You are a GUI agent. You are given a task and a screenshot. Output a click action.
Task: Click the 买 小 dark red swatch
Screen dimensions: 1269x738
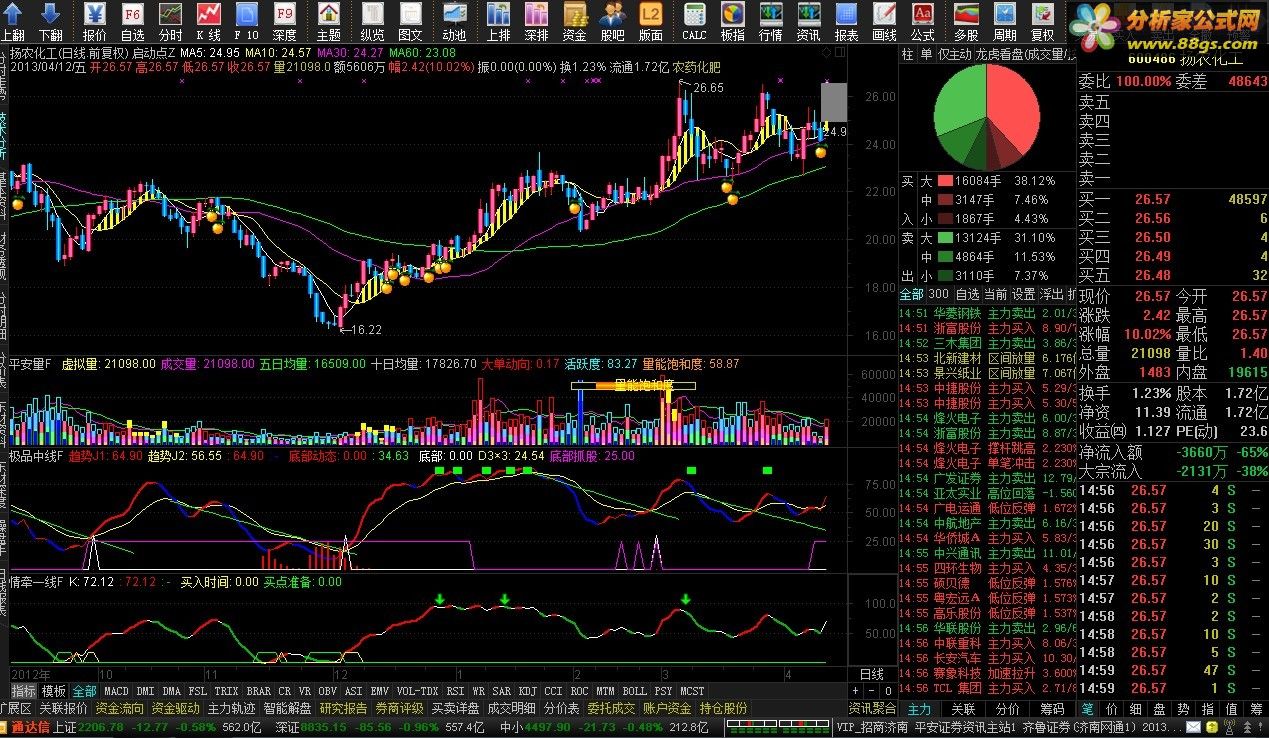[944, 219]
